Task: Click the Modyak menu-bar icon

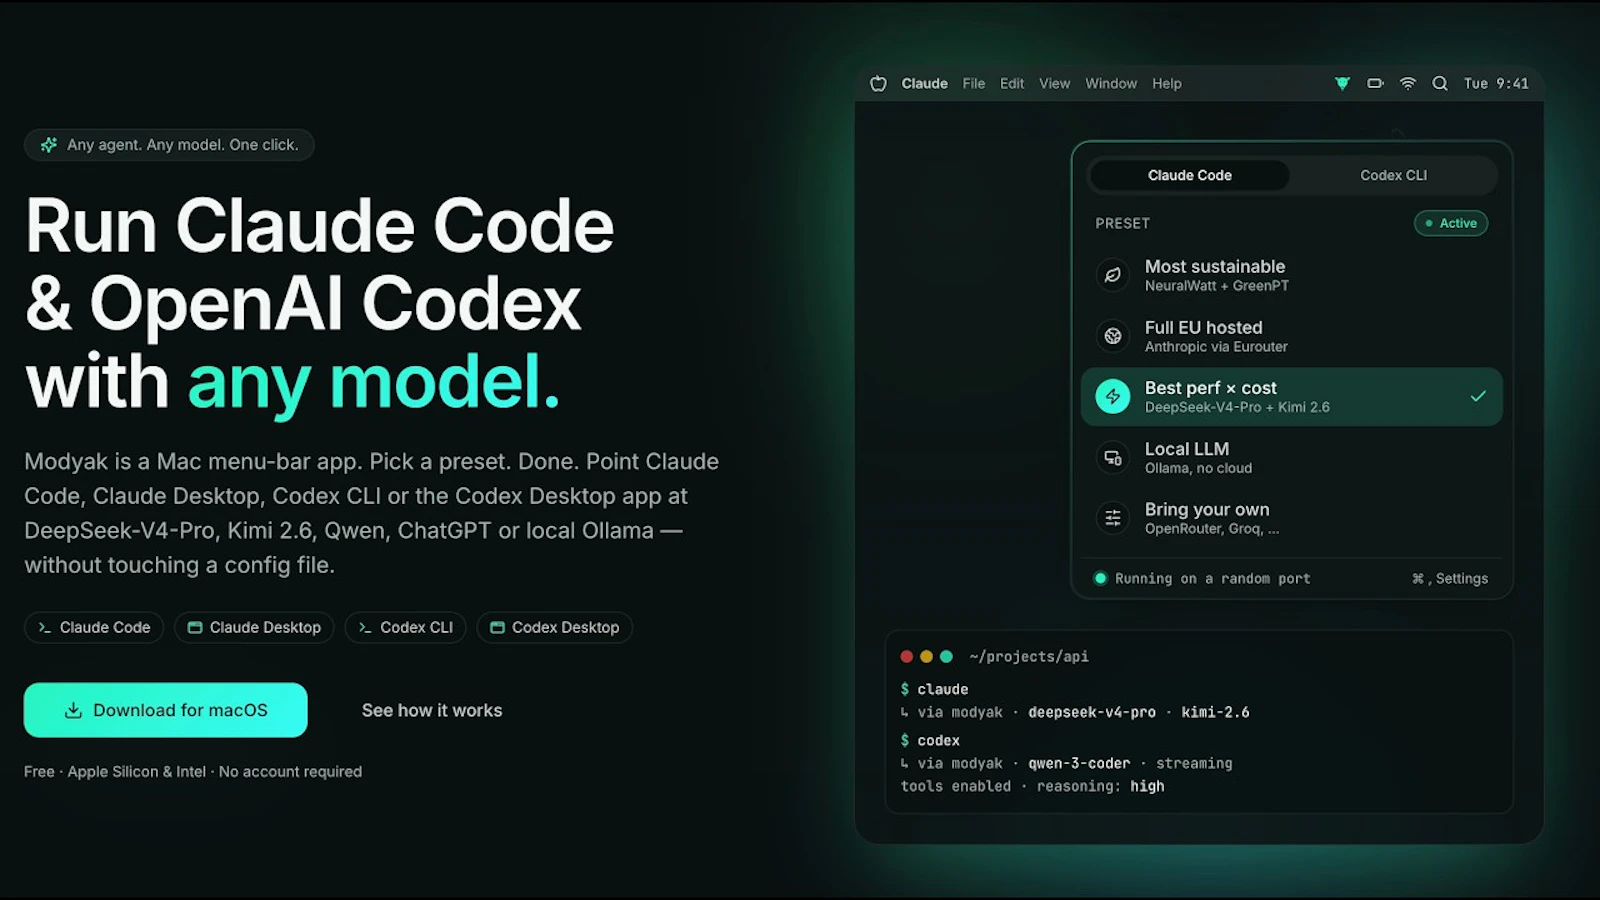Action: tap(1342, 84)
